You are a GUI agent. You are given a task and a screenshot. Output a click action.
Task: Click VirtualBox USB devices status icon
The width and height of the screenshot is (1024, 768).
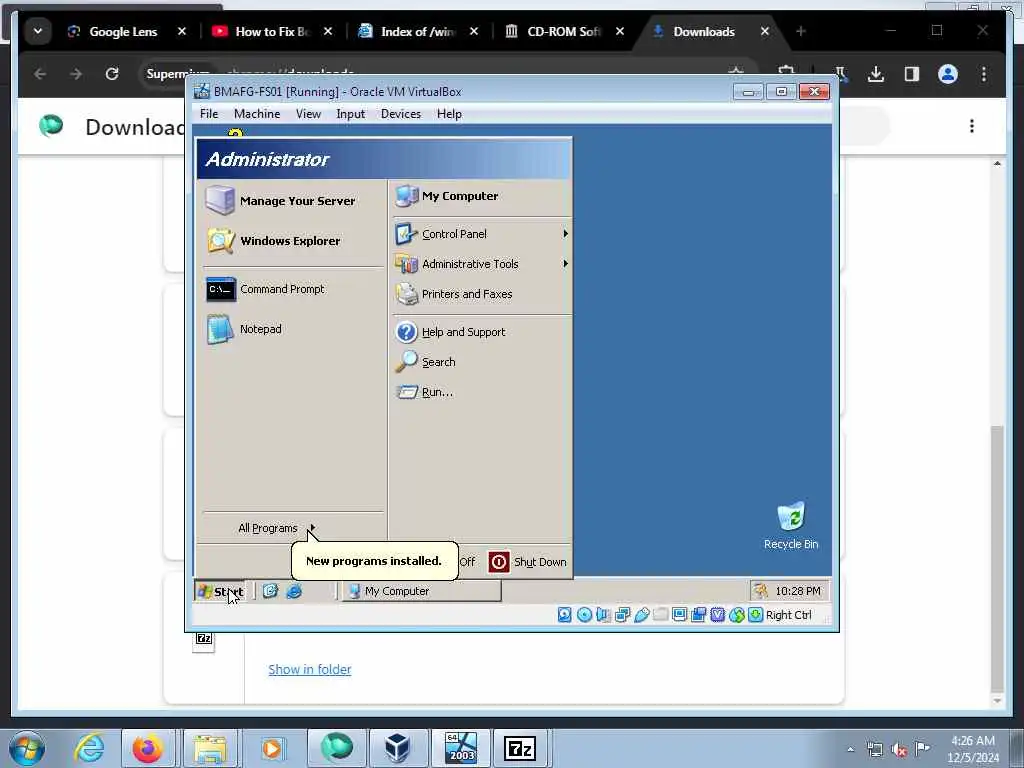tap(641, 615)
